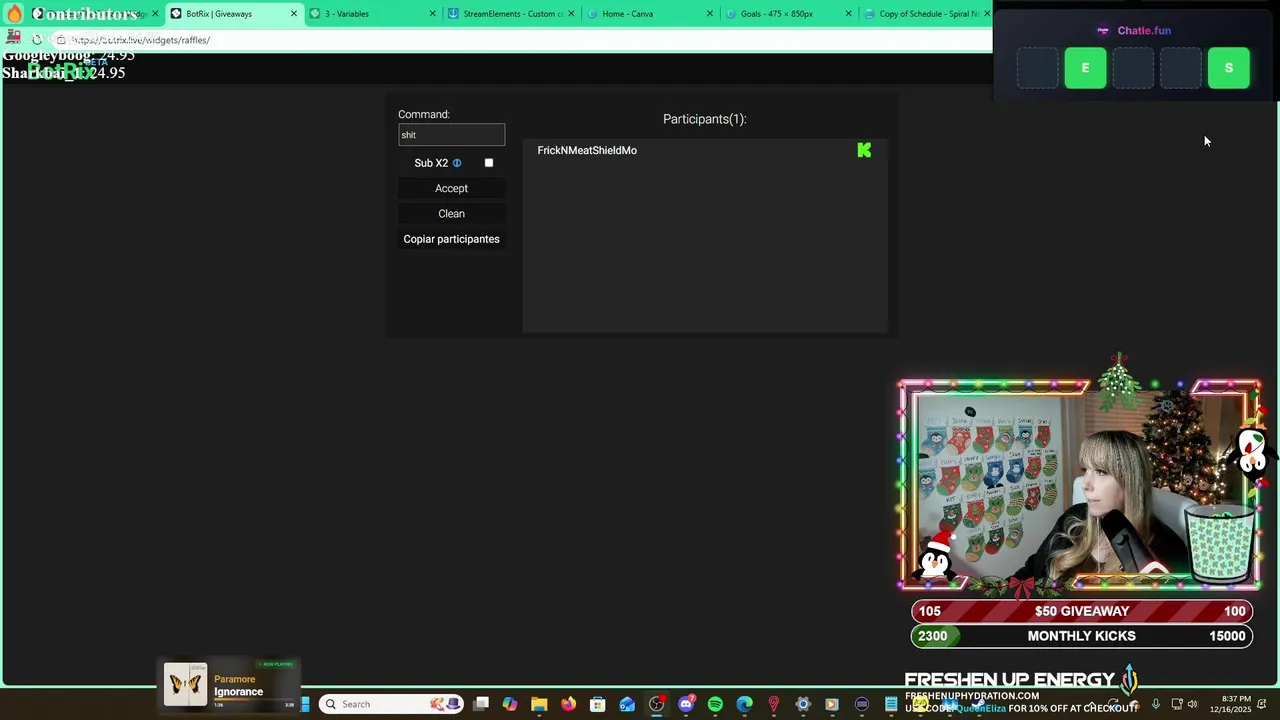Viewport: 1280px width, 720px height.
Task: Select participant FrickNMeatShieldMo
Action: point(587,150)
